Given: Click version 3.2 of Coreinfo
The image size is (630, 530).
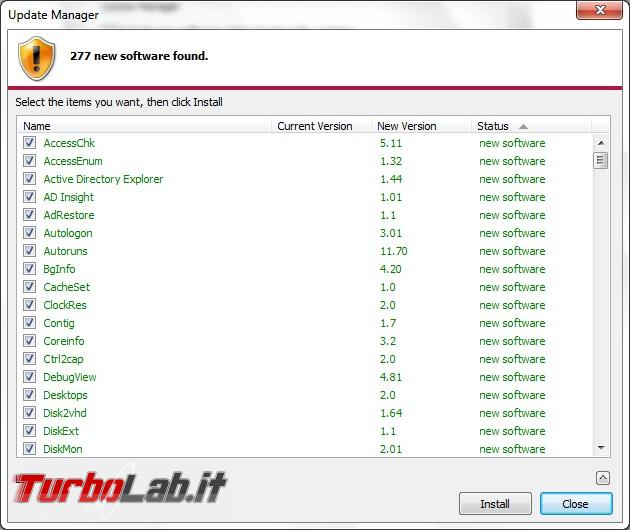Looking at the screenshot, I should pyautogui.click(x=388, y=341).
